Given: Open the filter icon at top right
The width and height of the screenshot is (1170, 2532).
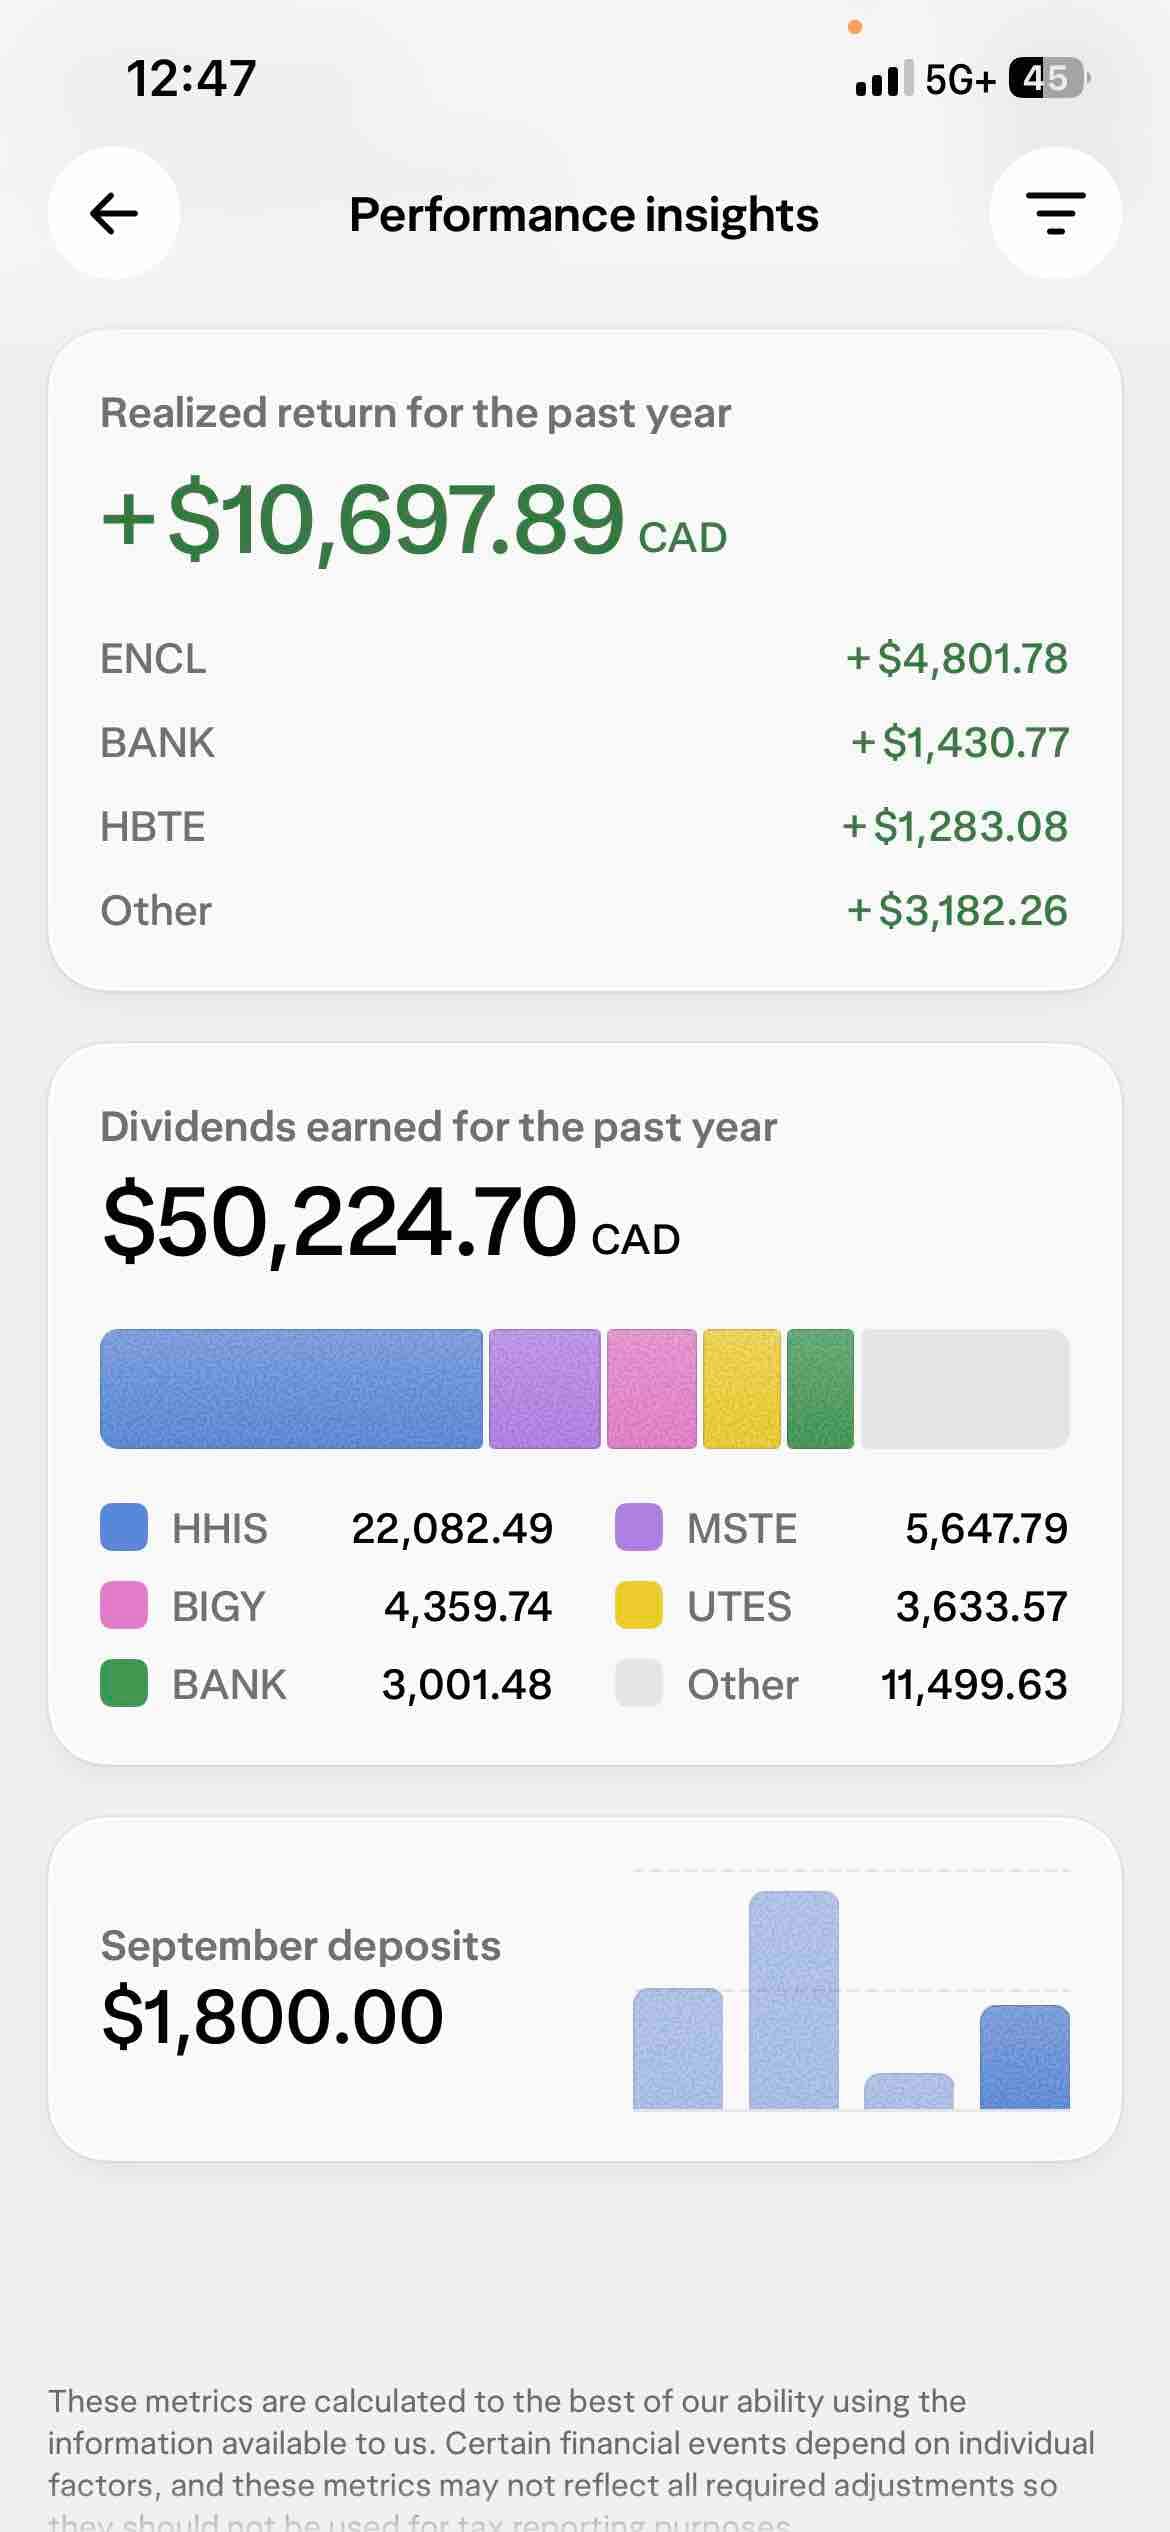Looking at the screenshot, I should (1055, 213).
